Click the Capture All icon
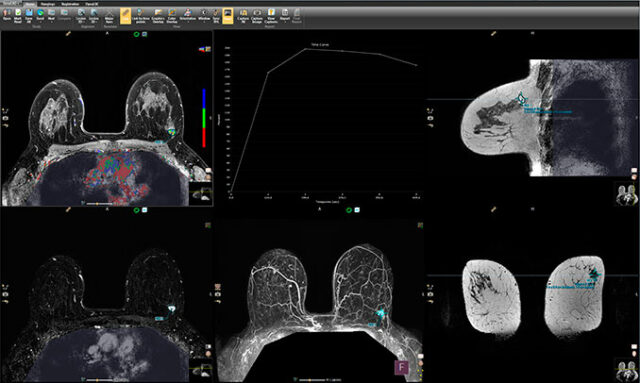The image size is (640, 383). click(243, 16)
